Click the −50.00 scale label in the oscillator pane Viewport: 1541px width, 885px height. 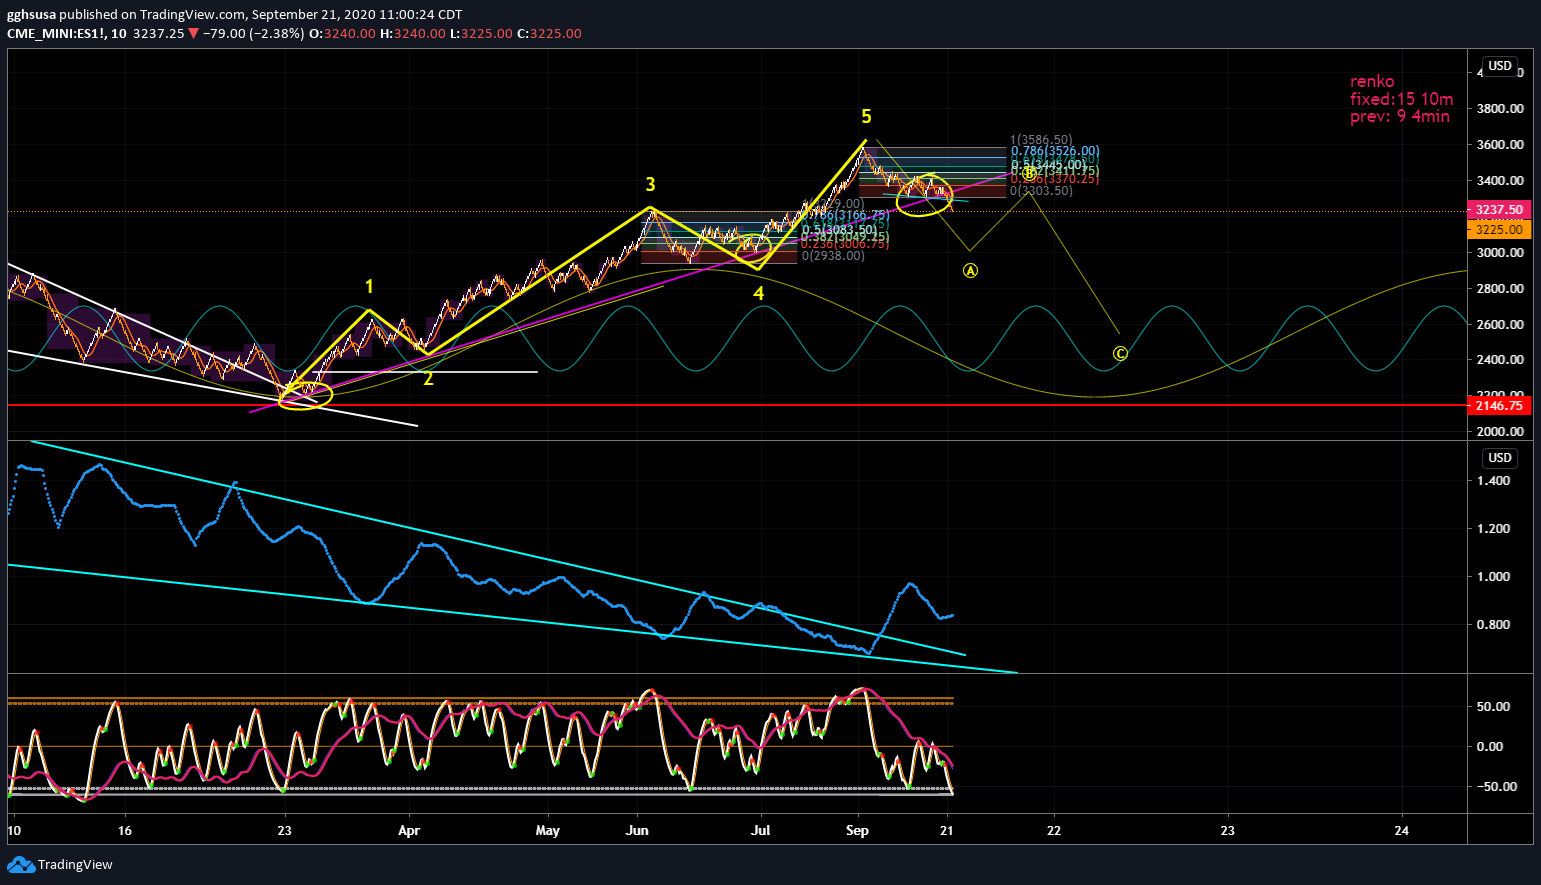1494,786
